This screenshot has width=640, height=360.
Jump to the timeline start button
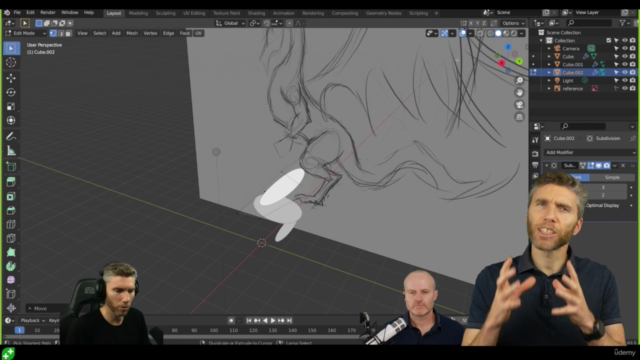249,320
